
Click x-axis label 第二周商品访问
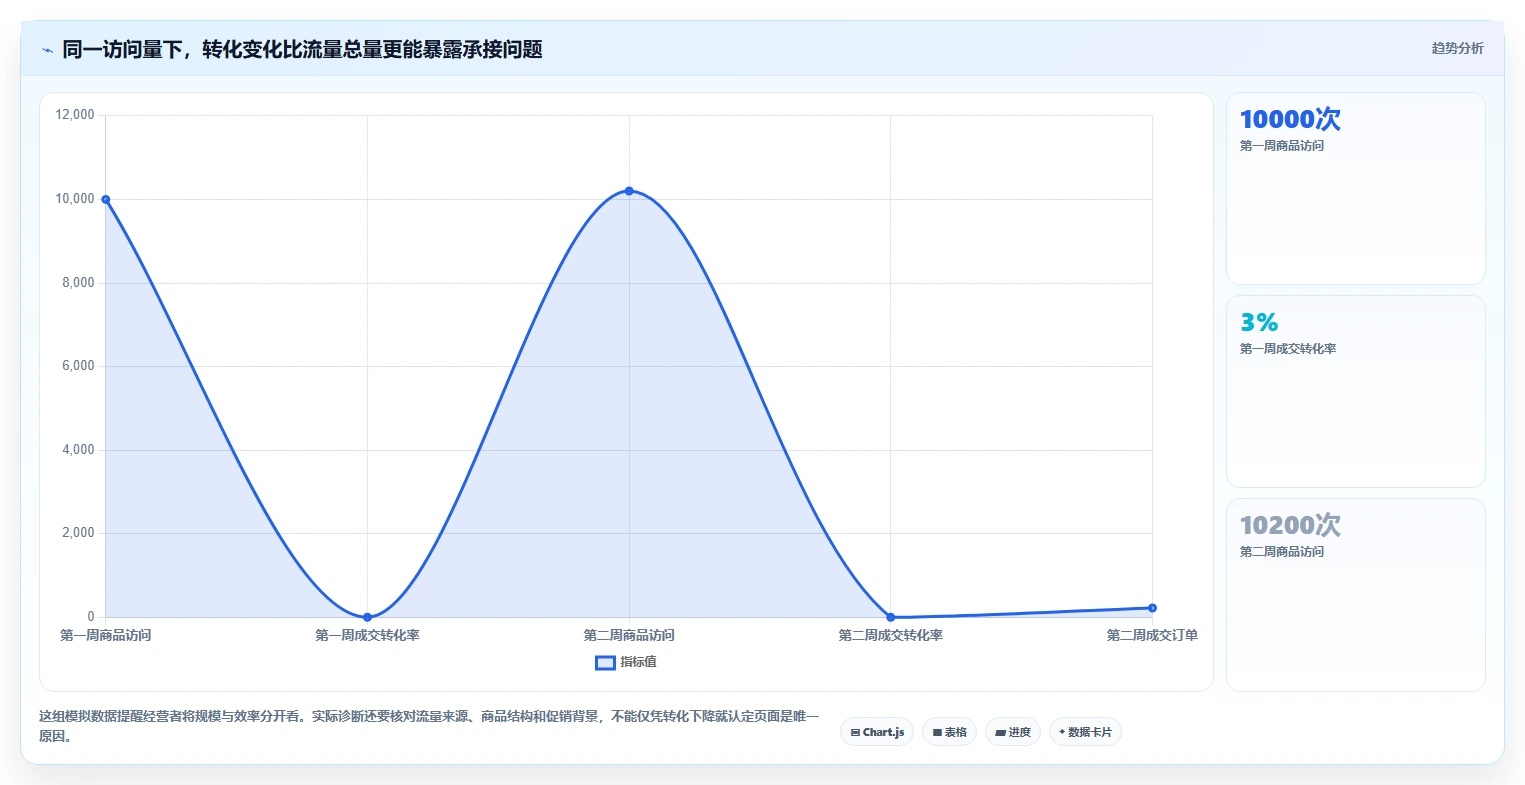629,635
